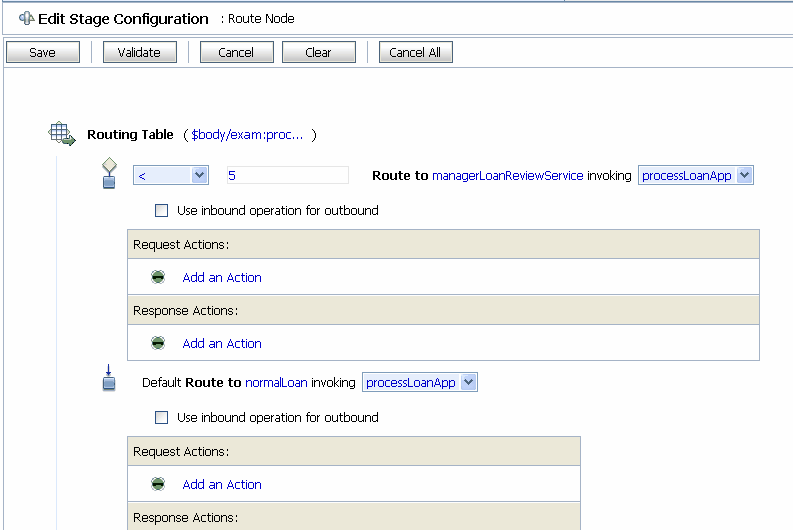
Task: Click the Routing Table label
Action: tap(130, 135)
